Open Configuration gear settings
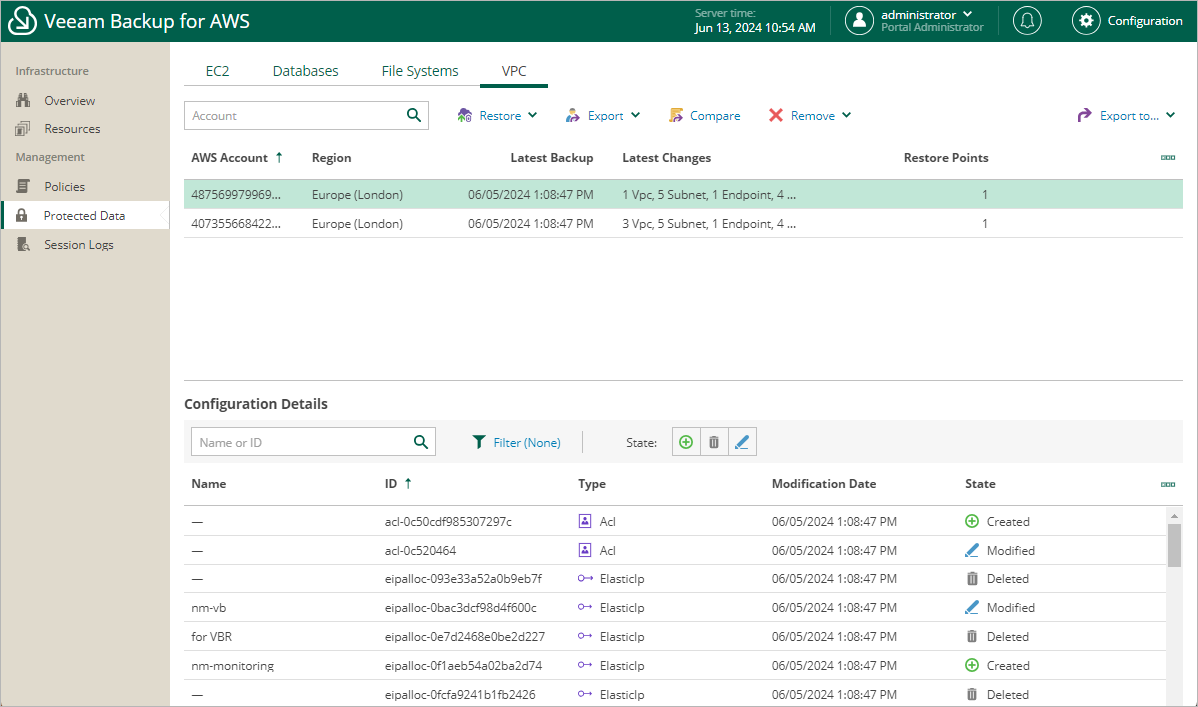Image resolution: width=1198 pixels, height=707 pixels. tap(1127, 21)
